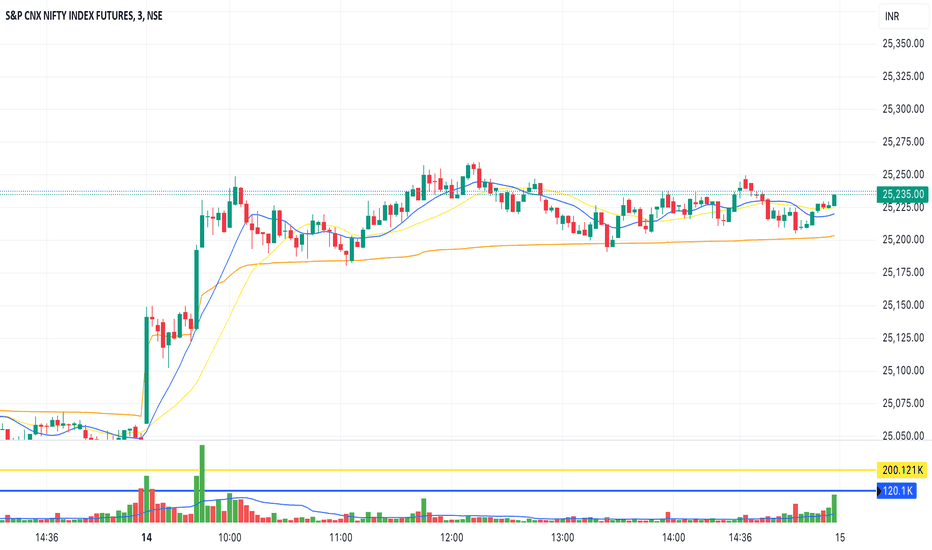This screenshot has height=550, width=932.
Task: Click the current price label 25,235.00
Action: [902, 194]
